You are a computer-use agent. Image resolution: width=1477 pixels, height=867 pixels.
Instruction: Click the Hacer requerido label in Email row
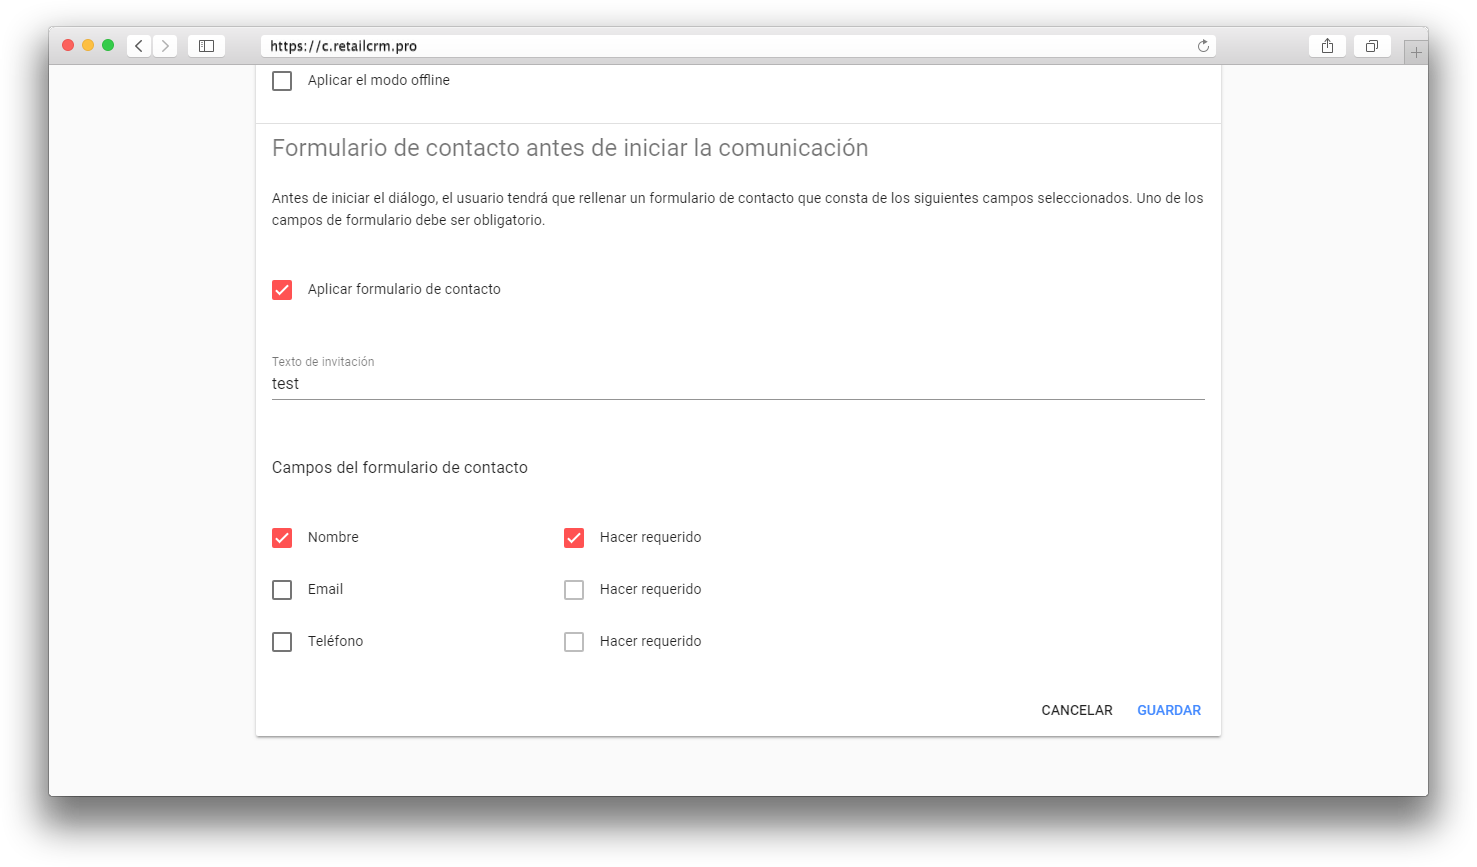(x=650, y=589)
